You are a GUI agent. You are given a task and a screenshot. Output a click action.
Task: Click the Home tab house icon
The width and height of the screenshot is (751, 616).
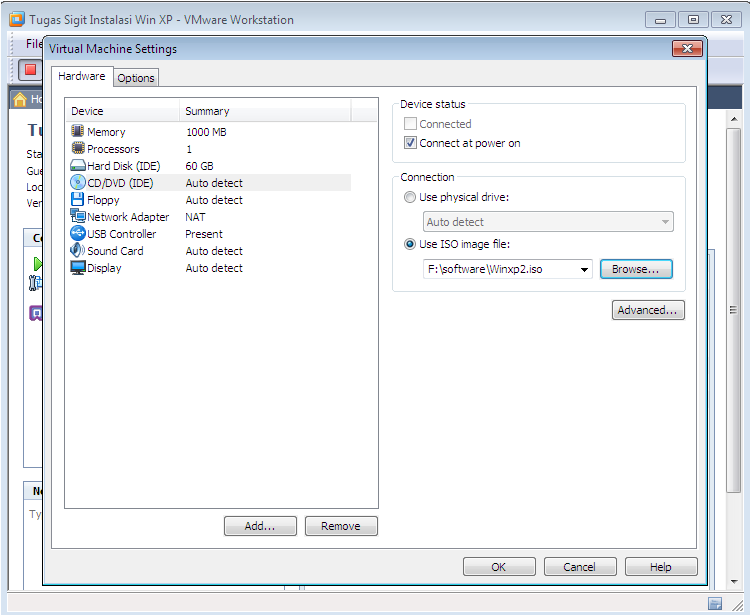(x=20, y=99)
